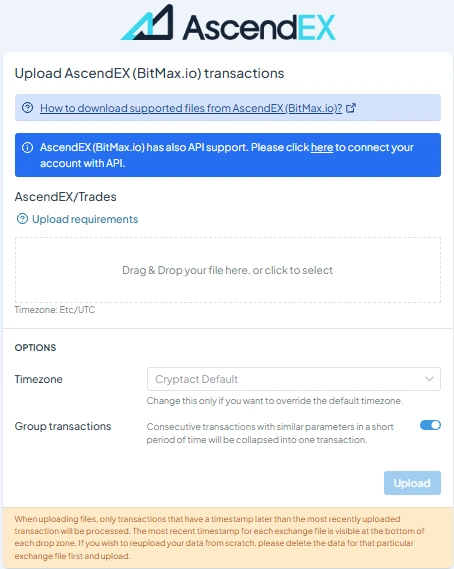This screenshot has width=454, height=569.
Task: Click the AscendEX logo mark icon
Action: point(147,22)
